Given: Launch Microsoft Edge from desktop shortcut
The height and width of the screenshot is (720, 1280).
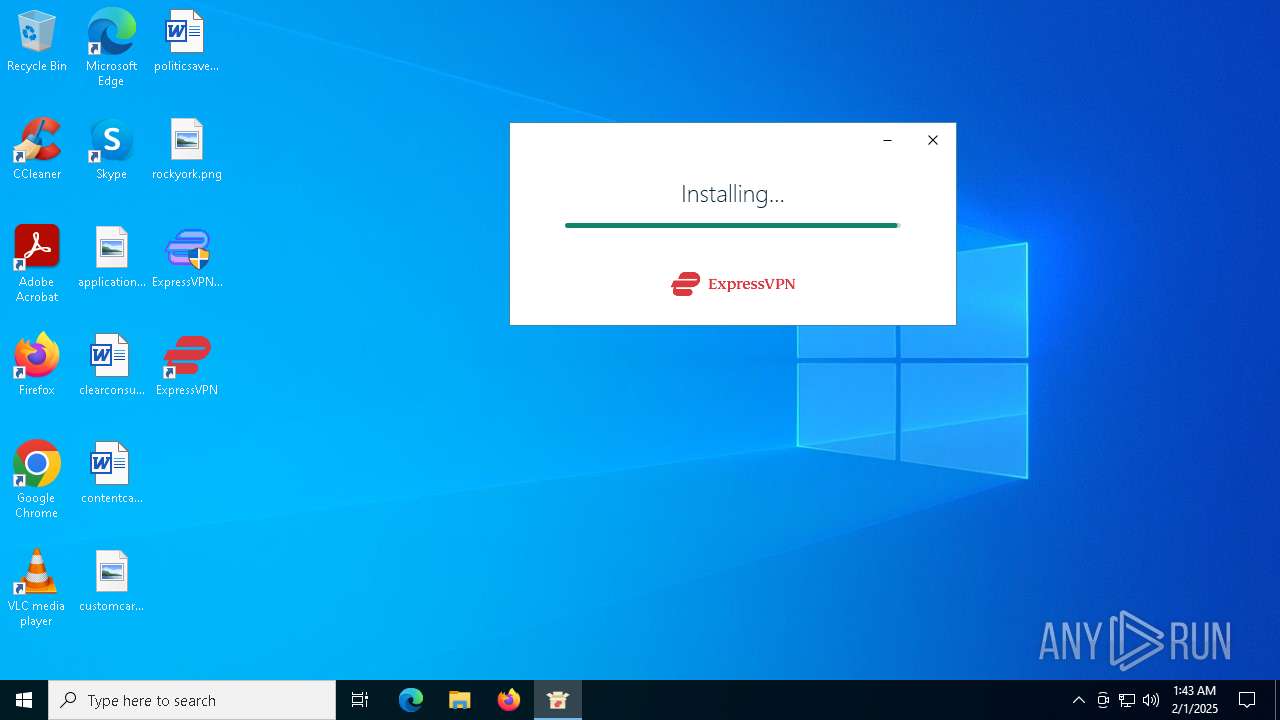Looking at the screenshot, I should 111,48.
